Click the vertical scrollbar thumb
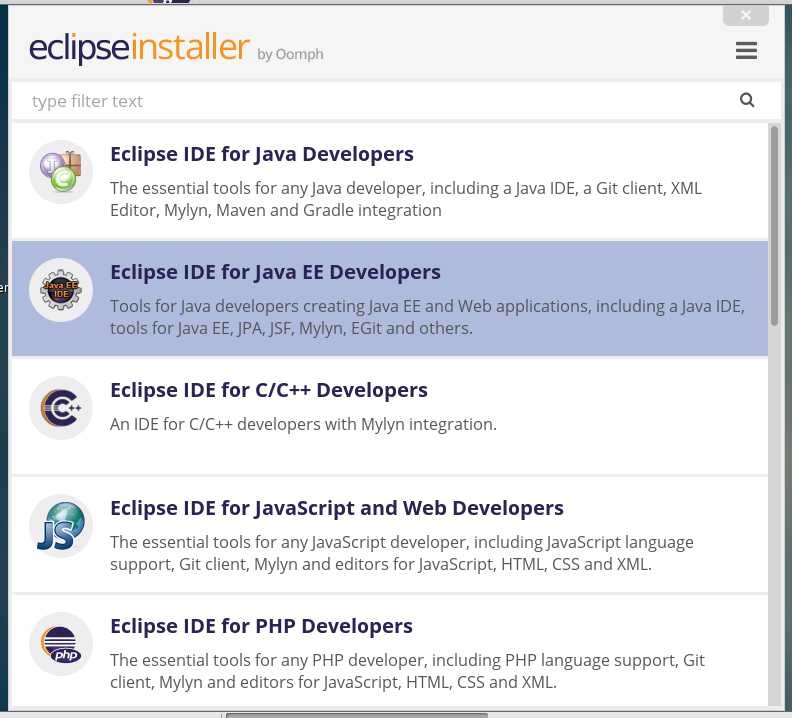 774,225
